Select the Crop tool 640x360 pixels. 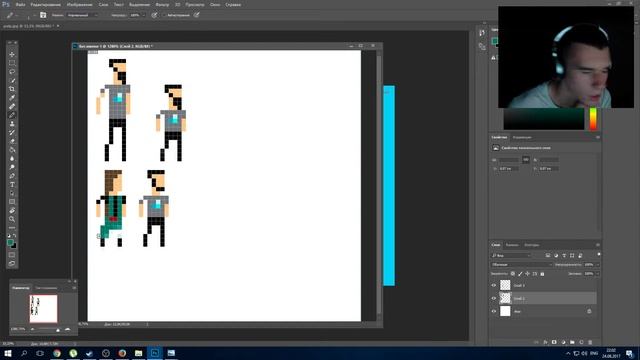[x=12, y=89]
